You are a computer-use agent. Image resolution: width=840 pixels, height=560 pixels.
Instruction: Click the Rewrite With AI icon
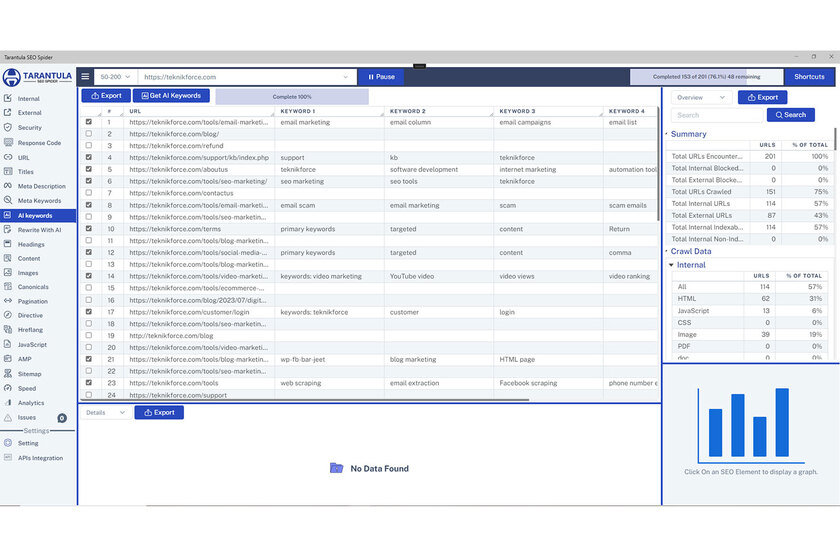tap(8, 230)
